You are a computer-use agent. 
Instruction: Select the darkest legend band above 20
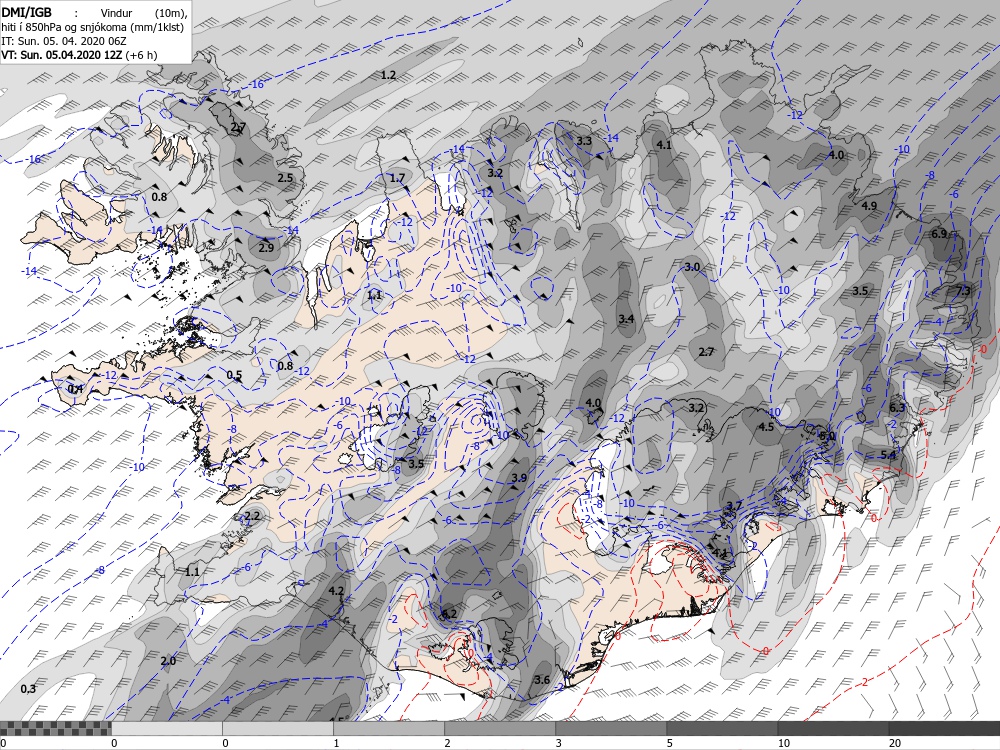pyautogui.click(x=944, y=728)
